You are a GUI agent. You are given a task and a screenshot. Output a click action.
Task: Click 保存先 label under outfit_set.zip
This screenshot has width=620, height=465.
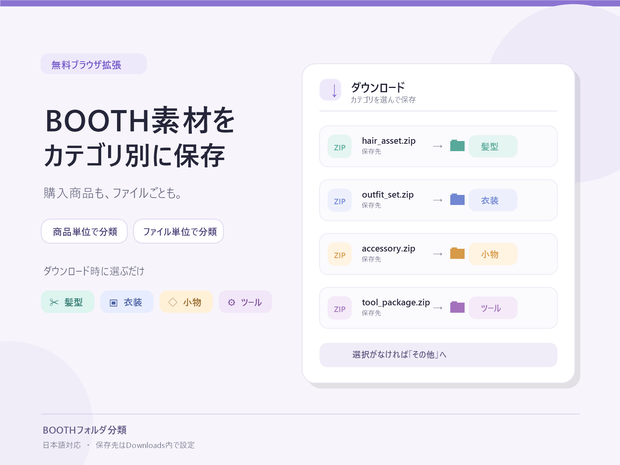371,205
